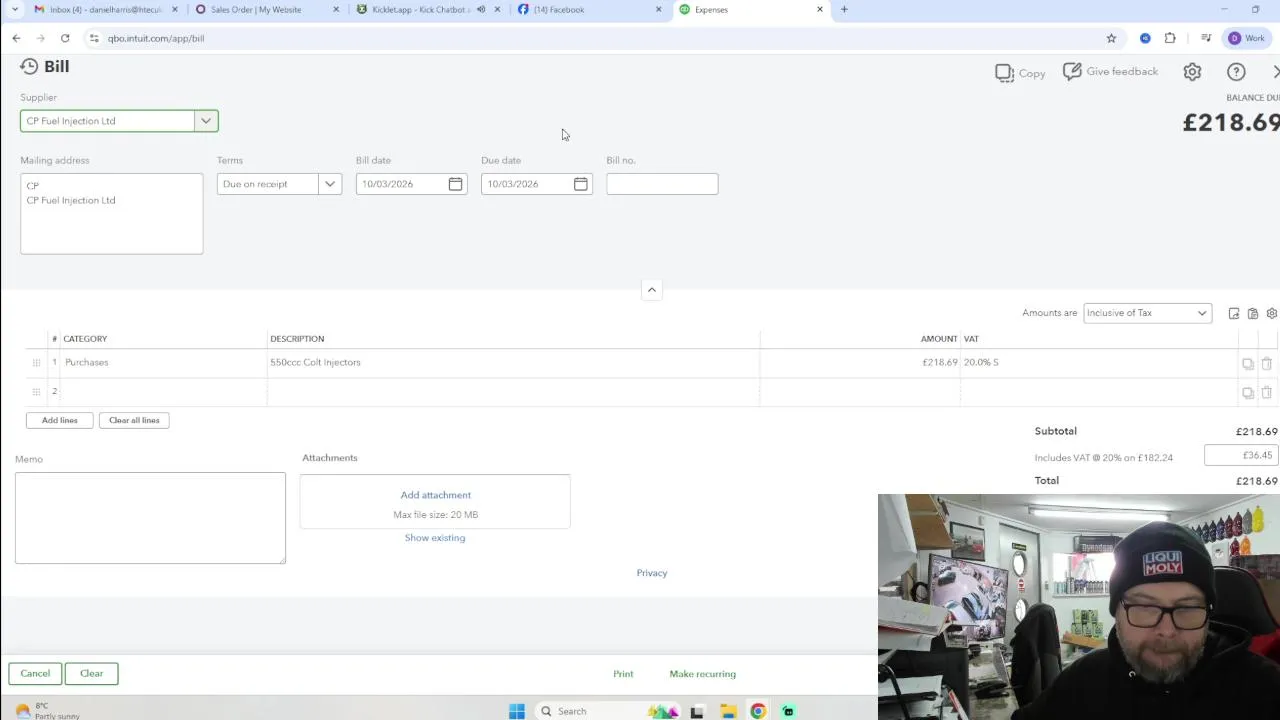The height and width of the screenshot is (720, 1280).
Task: Open a new browser tab
Action: click(x=844, y=9)
